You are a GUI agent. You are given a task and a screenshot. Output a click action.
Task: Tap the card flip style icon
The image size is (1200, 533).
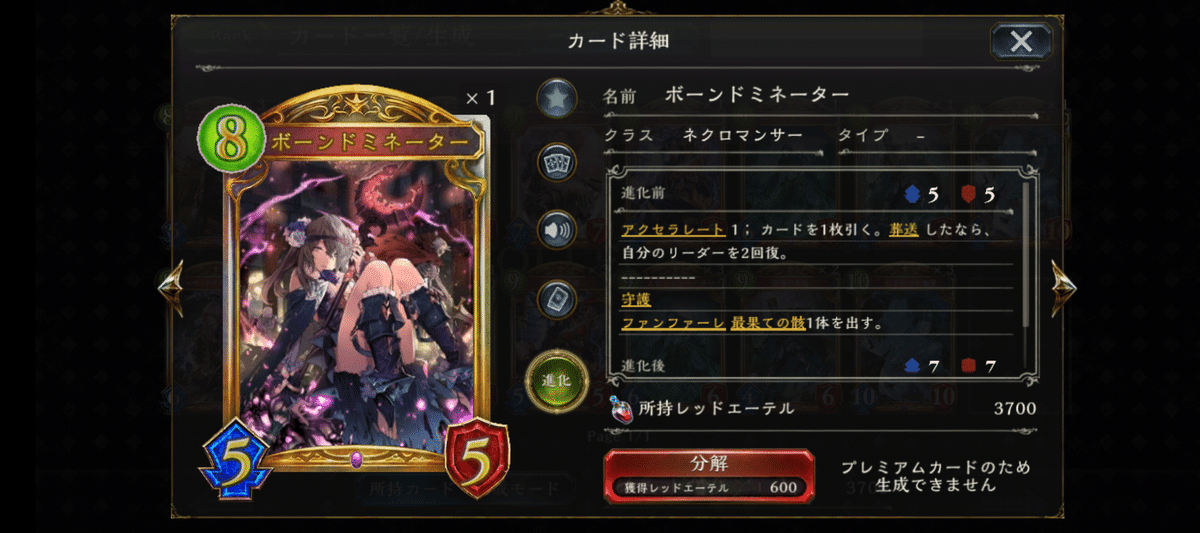(557, 299)
